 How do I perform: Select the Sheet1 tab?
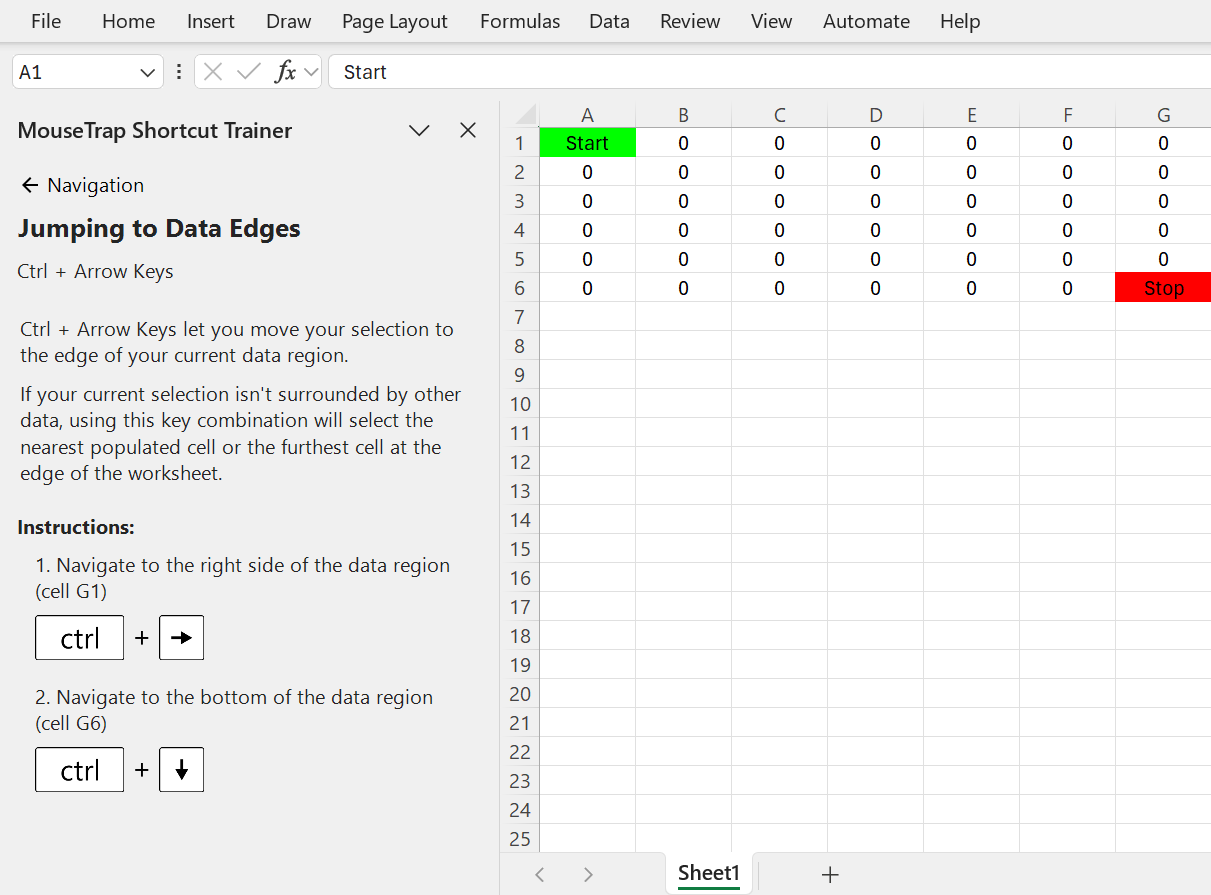(708, 873)
